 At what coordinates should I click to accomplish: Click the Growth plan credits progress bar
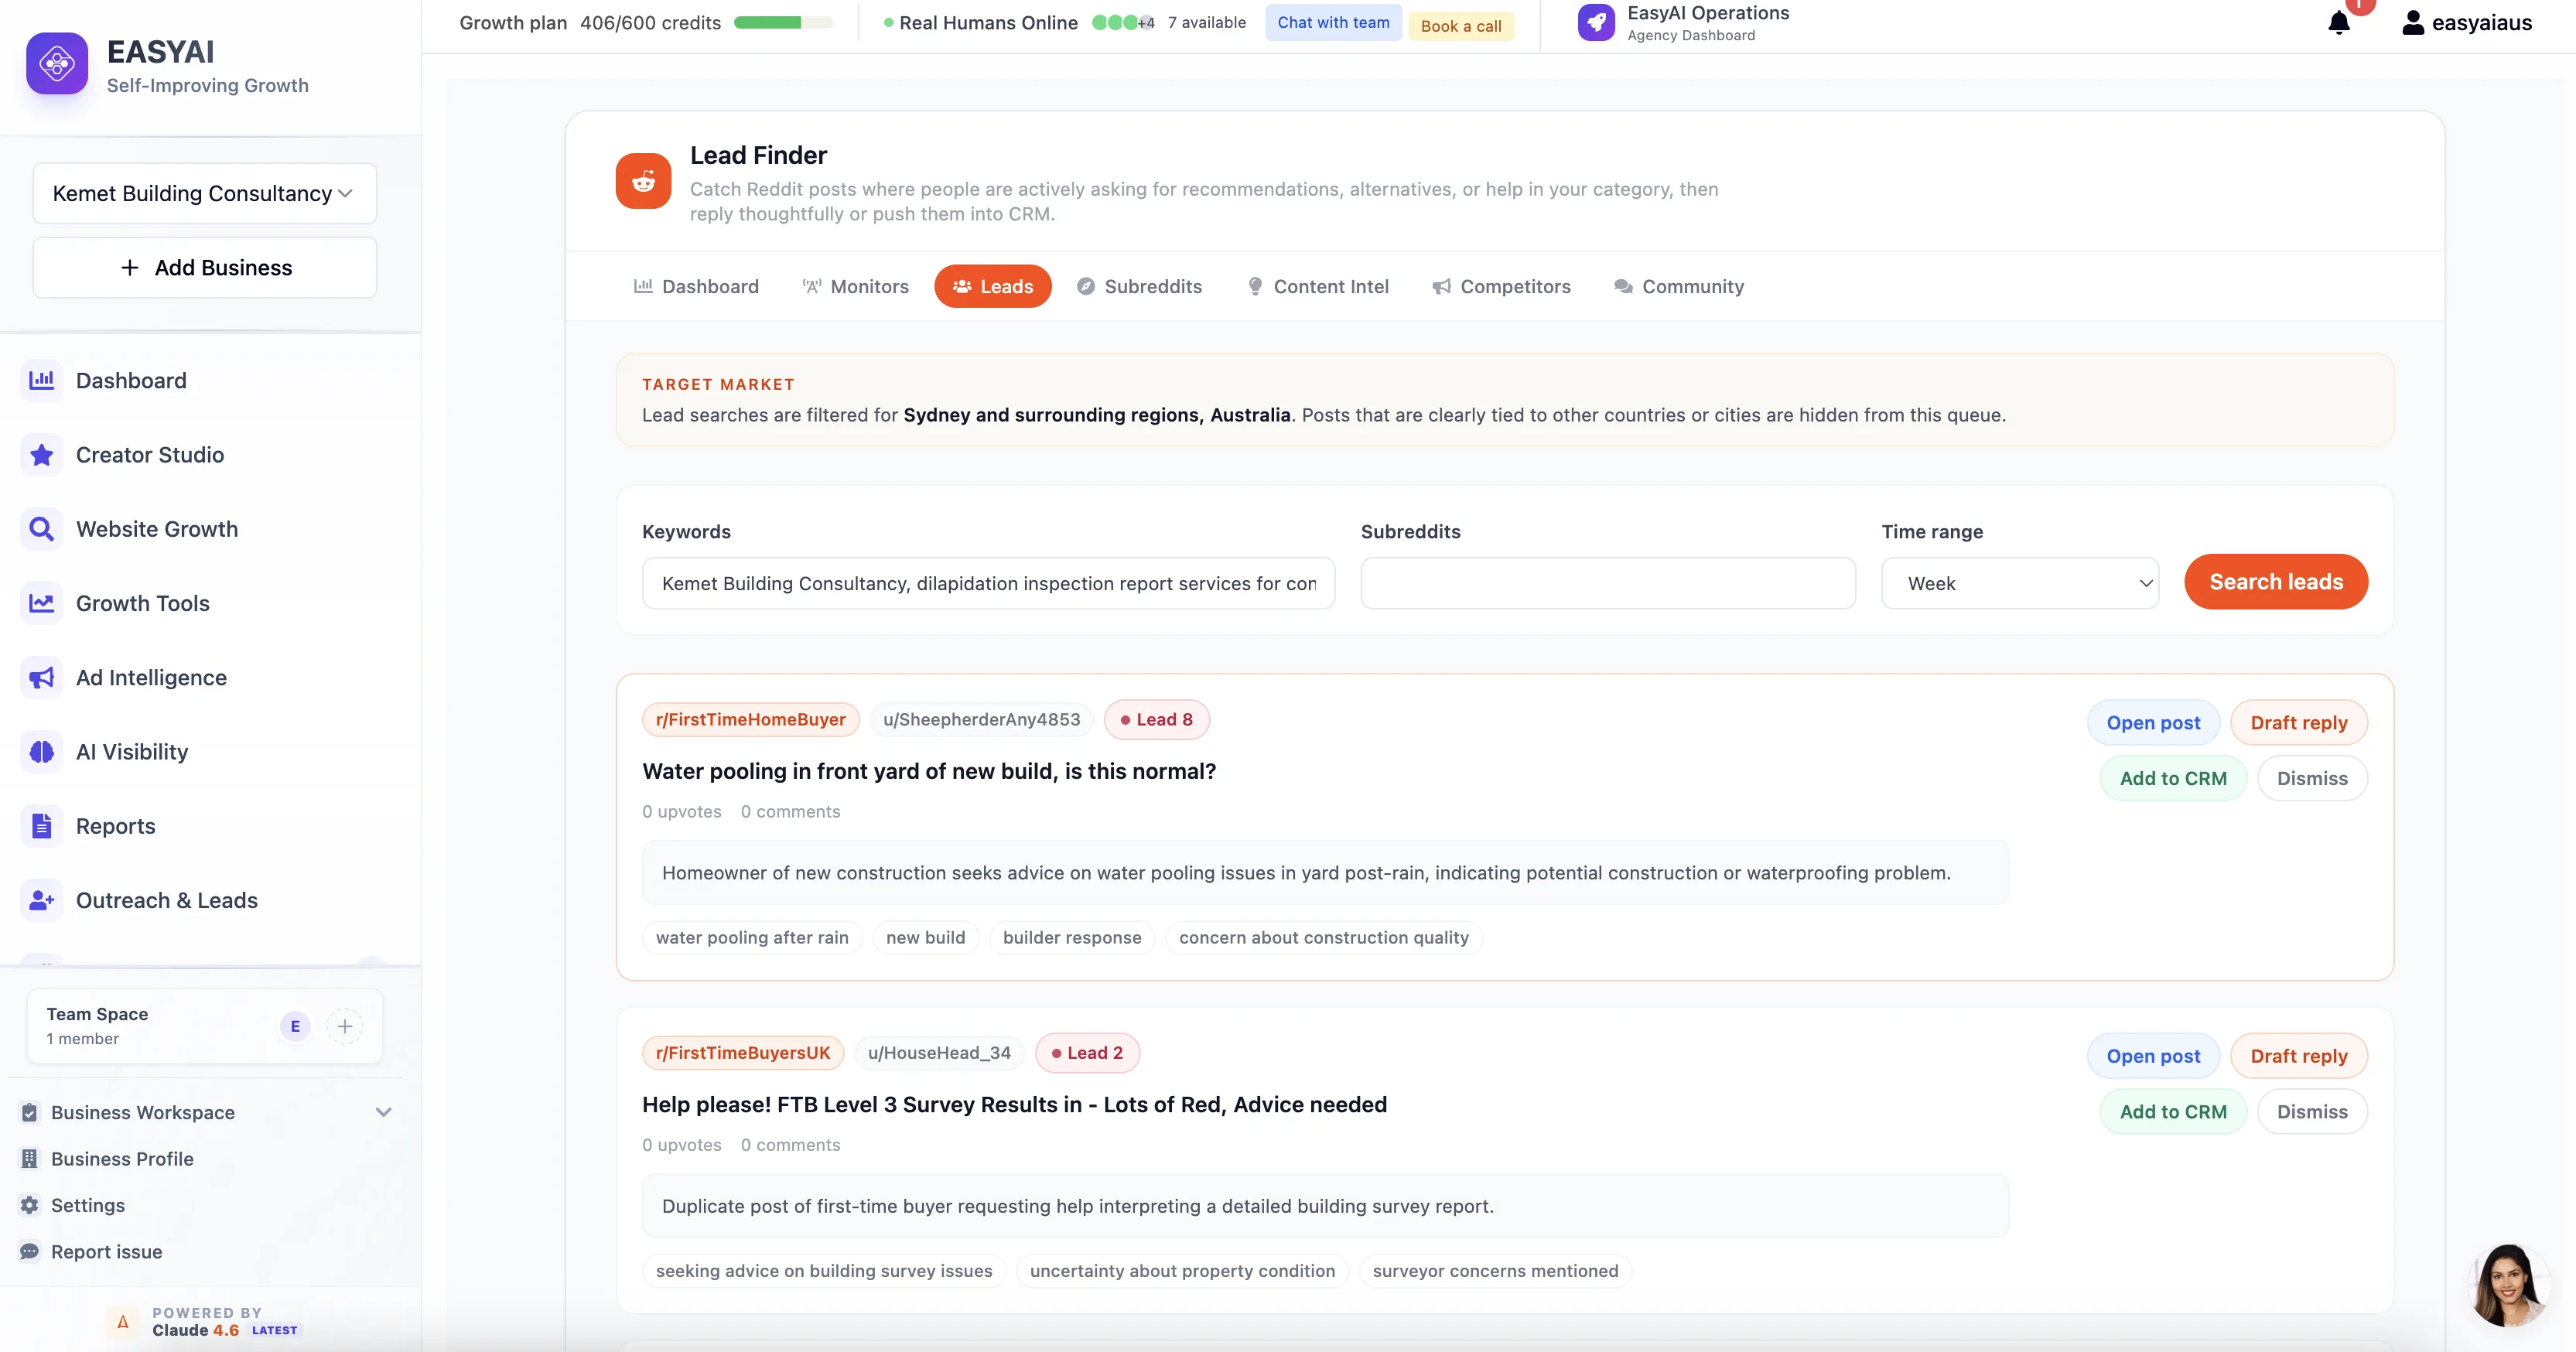(781, 22)
